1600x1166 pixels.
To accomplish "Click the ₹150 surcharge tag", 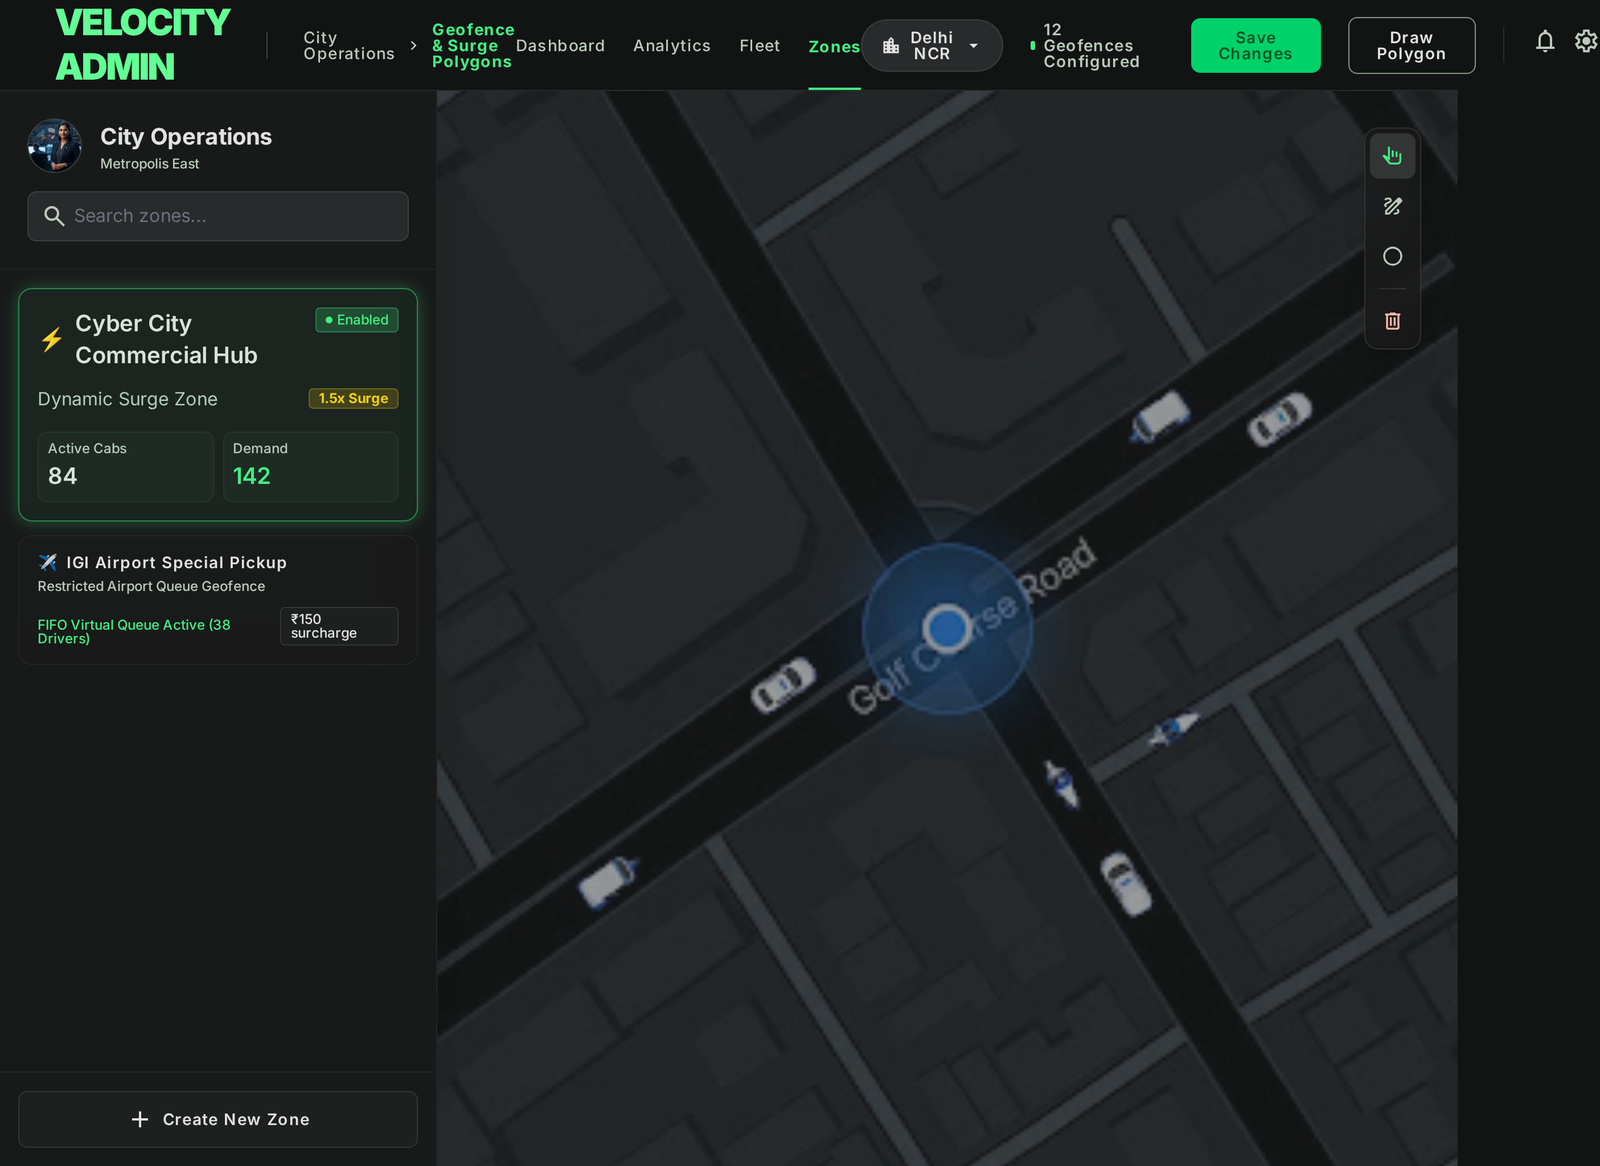I will click(339, 626).
